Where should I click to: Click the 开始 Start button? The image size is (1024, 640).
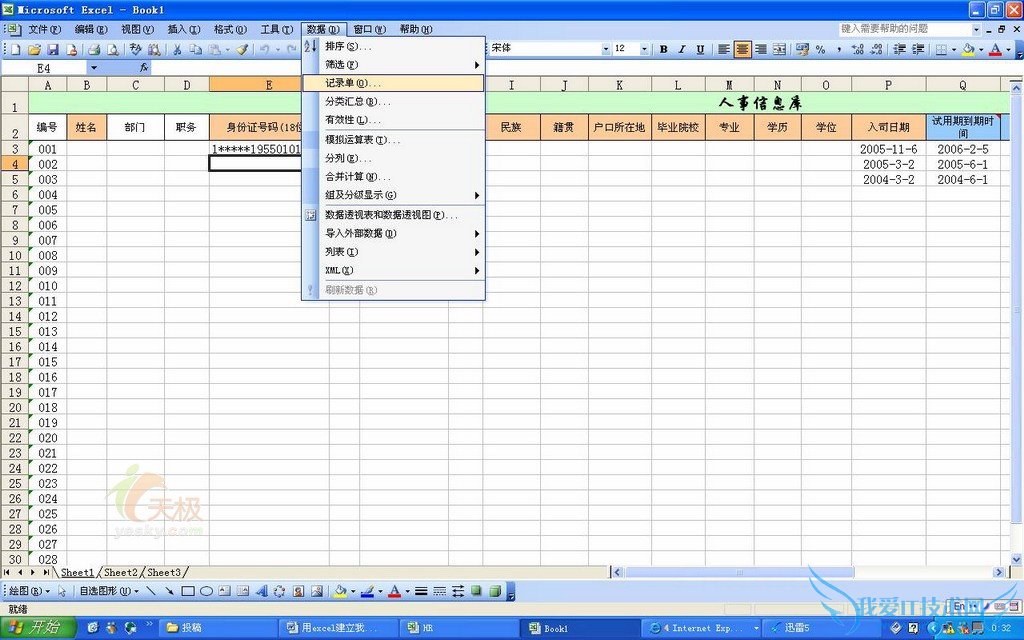coord(36,628)
